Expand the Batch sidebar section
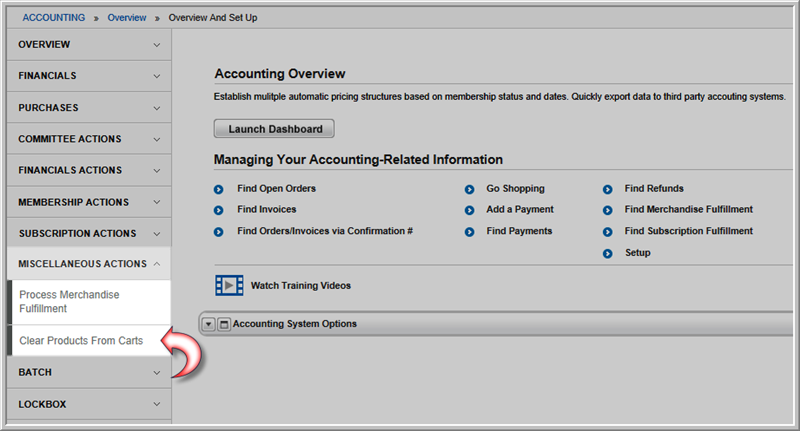 pyautogui.click(x=89, y=372)
